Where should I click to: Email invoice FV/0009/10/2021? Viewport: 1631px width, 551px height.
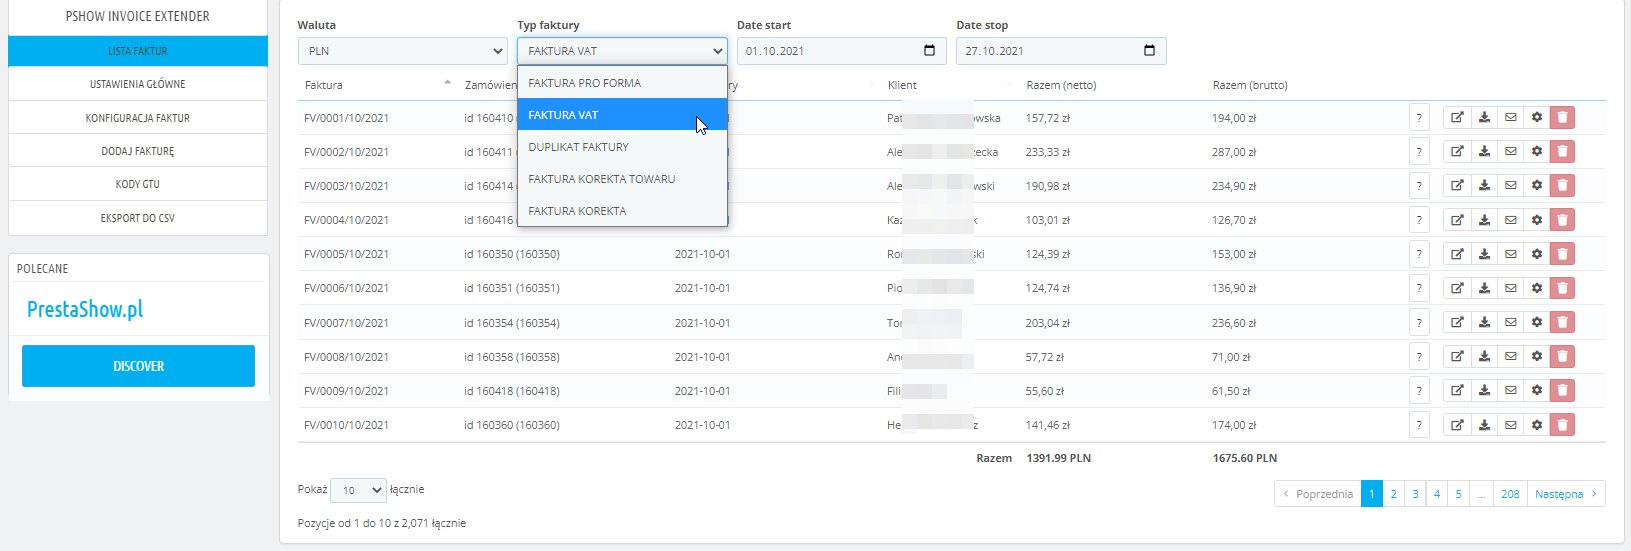coord(1511,391)
